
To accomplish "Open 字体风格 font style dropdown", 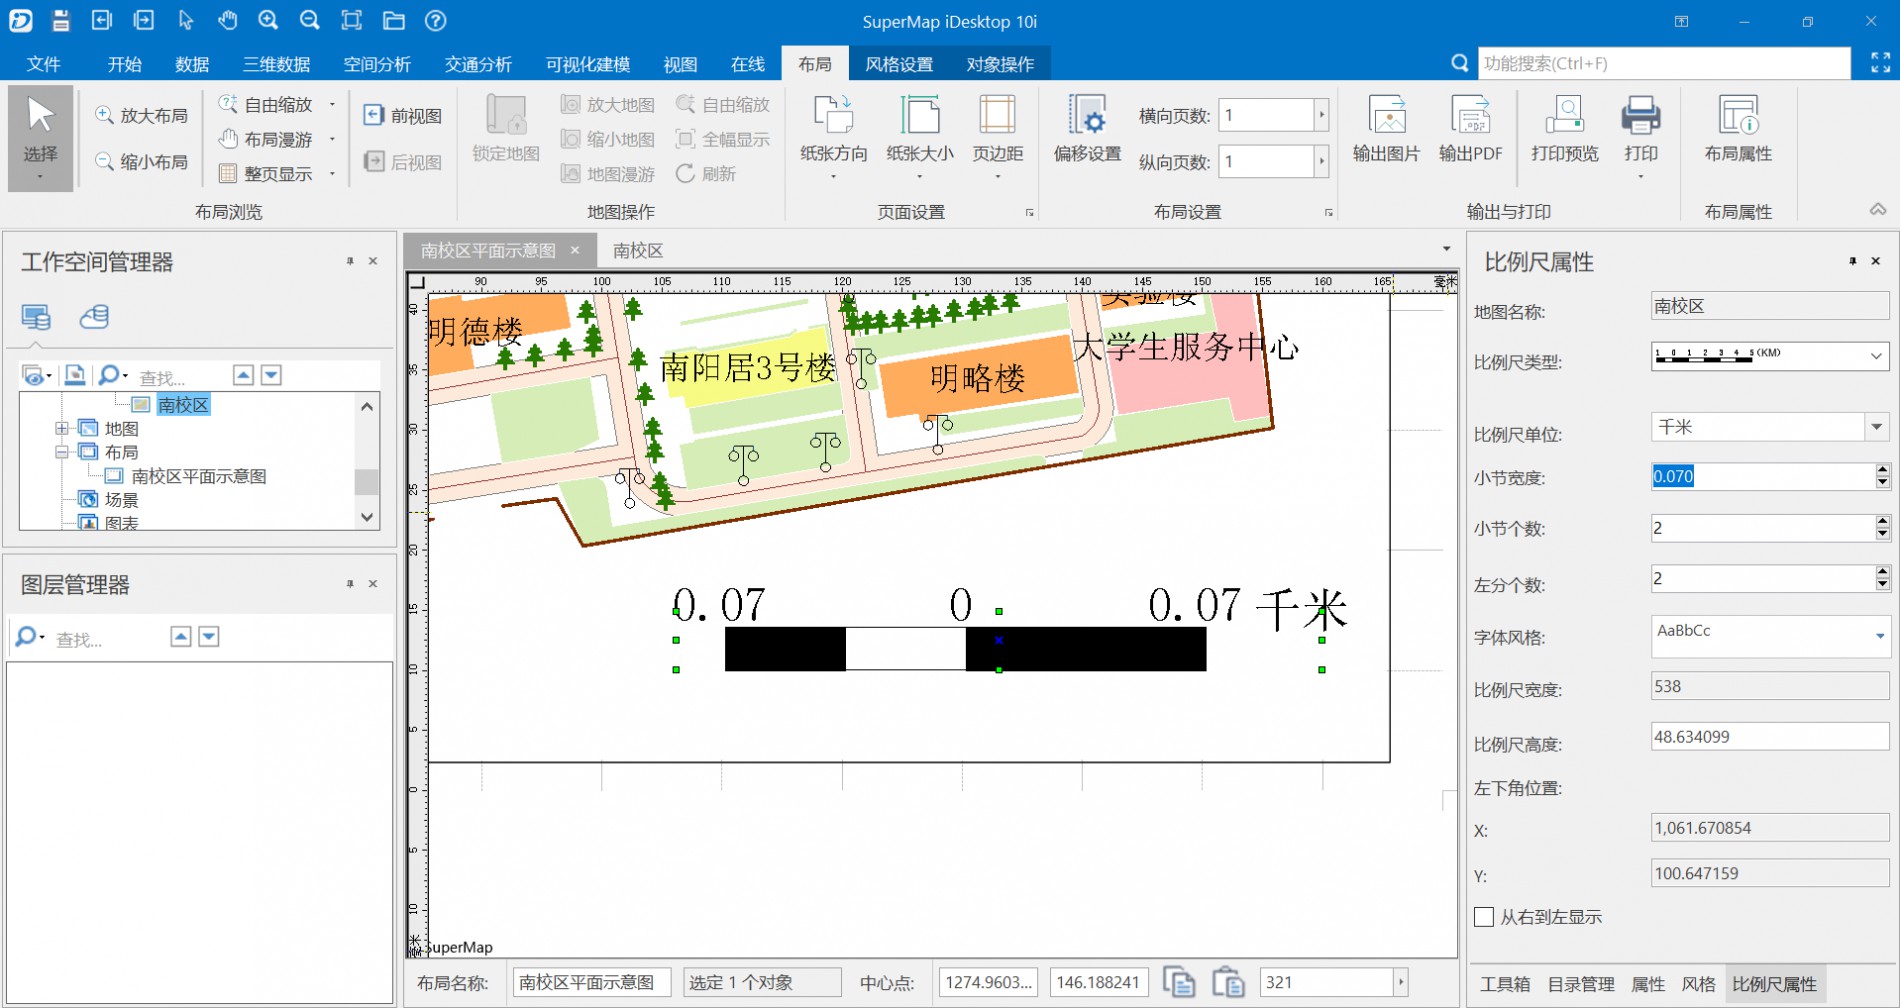I will [1879, 636].
